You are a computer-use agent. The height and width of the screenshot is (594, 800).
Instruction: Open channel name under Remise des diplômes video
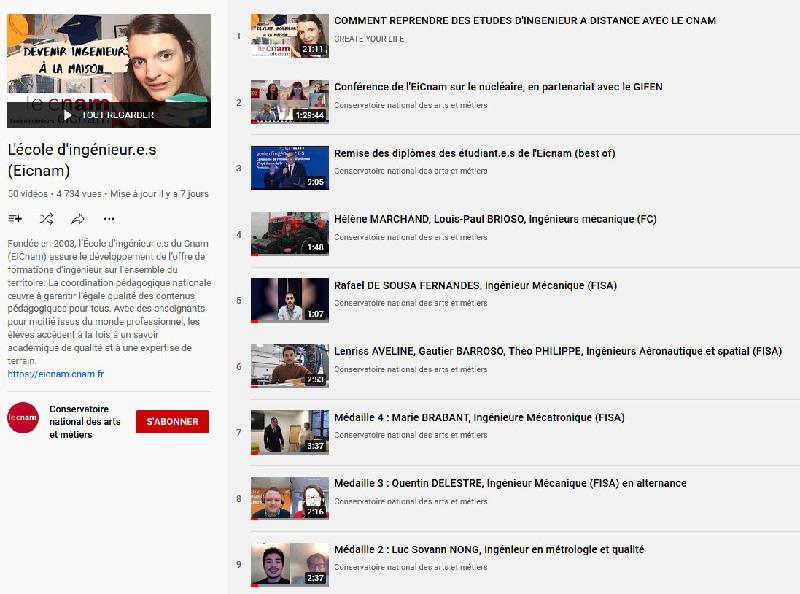pos(411,171)
